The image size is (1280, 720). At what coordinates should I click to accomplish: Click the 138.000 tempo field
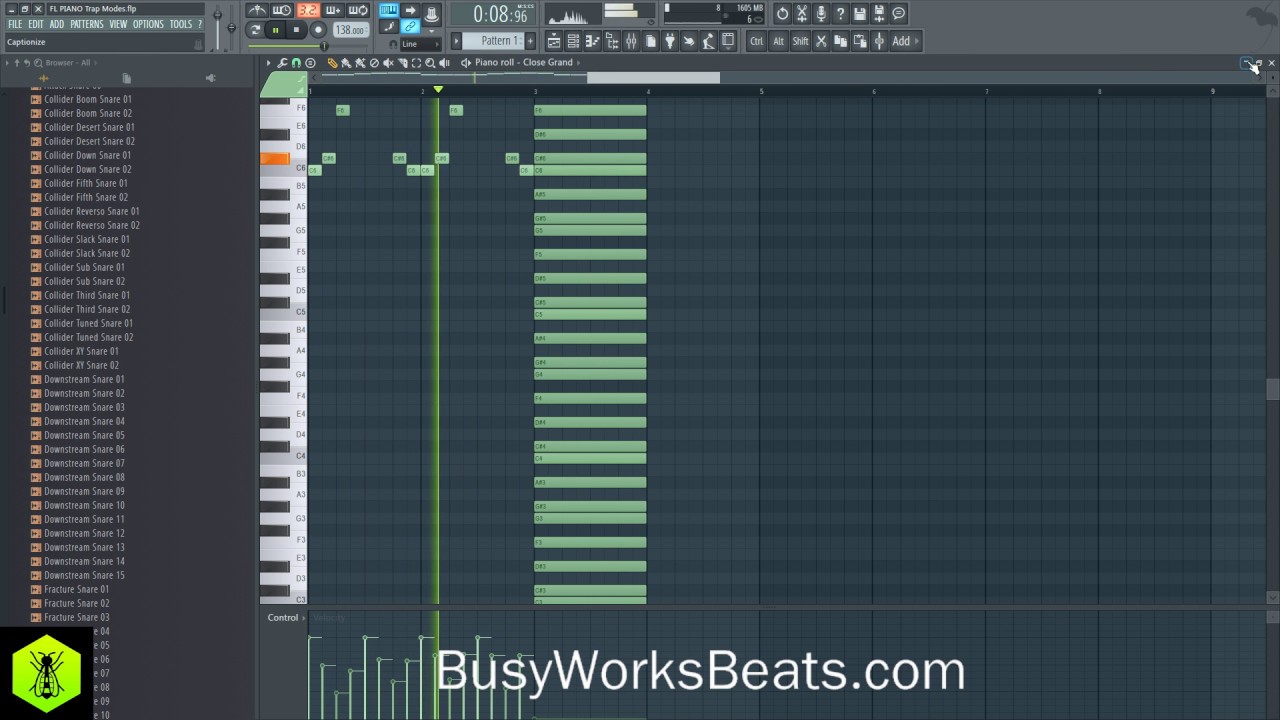coord(350,30)
